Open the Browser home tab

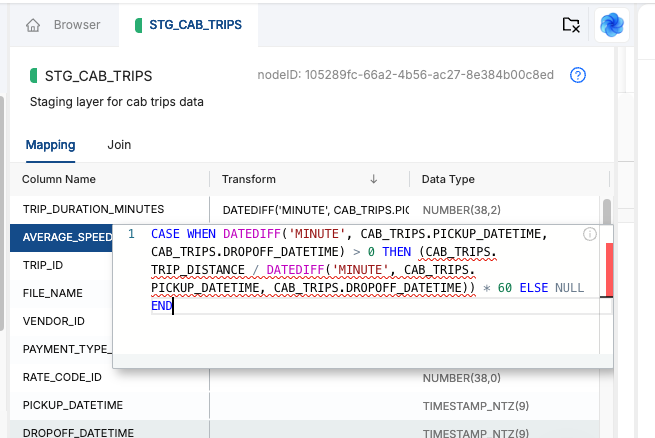tap(64, 25)
